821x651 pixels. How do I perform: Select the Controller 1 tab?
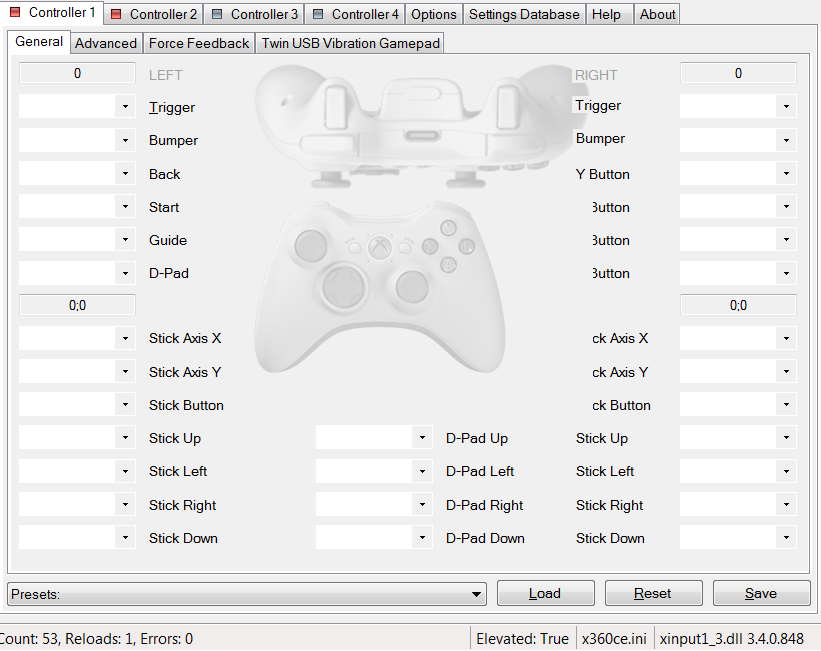[x=52, y=12]
